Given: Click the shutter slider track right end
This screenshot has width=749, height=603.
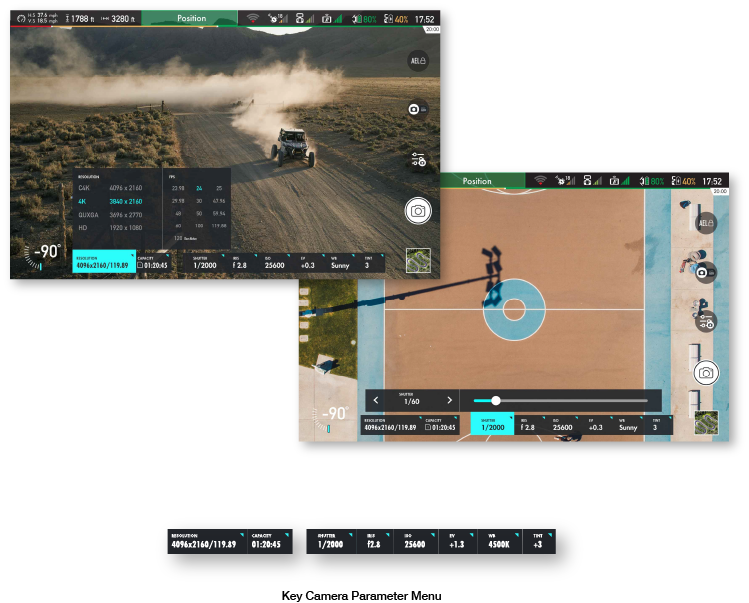Looking at the screenshot, I should [x=645, y=400].
